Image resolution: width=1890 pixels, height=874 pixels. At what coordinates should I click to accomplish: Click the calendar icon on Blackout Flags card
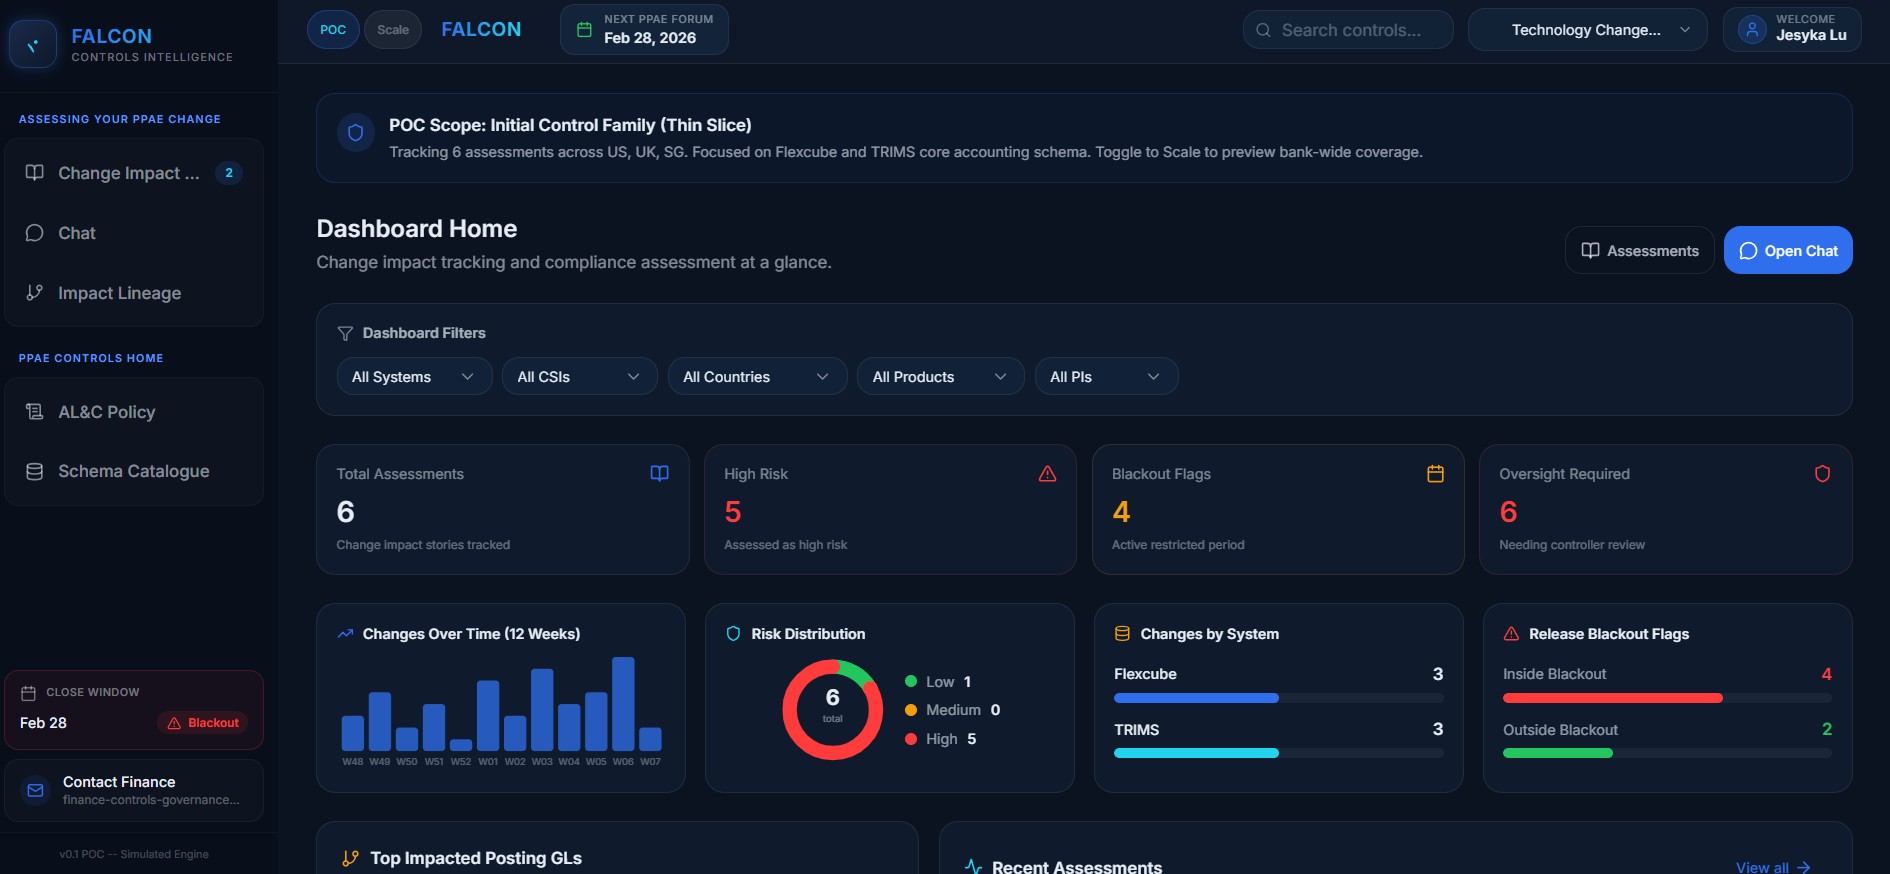pos(1435,473)
